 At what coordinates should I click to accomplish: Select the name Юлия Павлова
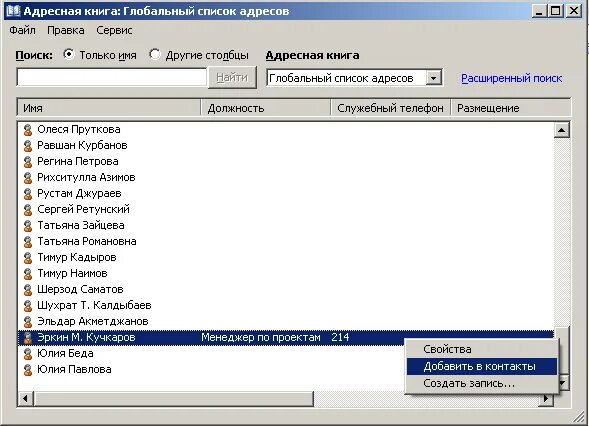[74, 370]
